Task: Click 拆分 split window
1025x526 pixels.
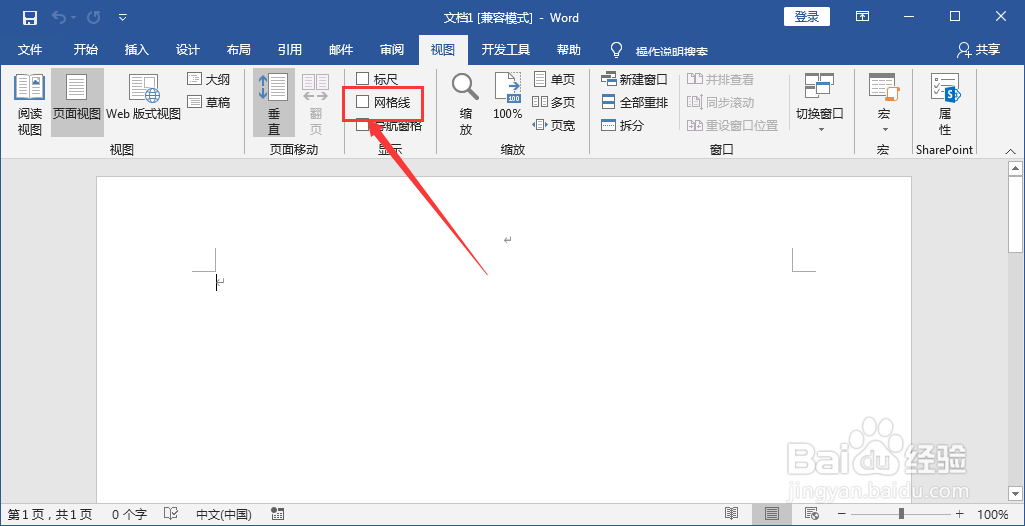Action: [623, 125]
